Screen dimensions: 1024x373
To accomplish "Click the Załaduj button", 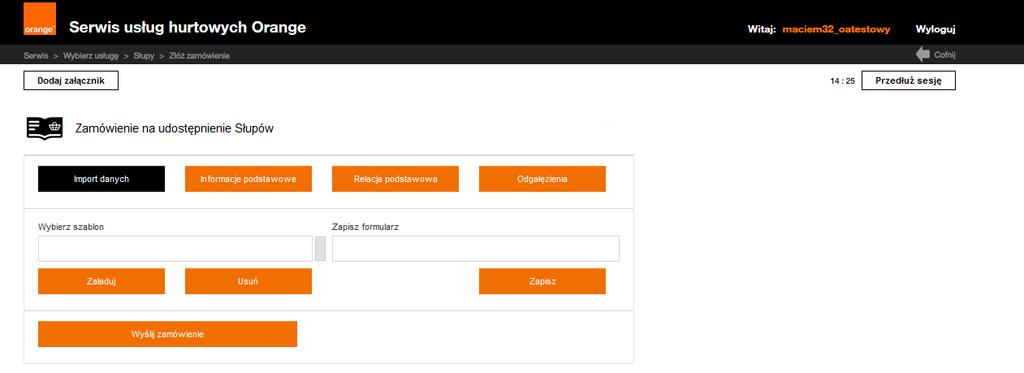I will click(101, 282).
